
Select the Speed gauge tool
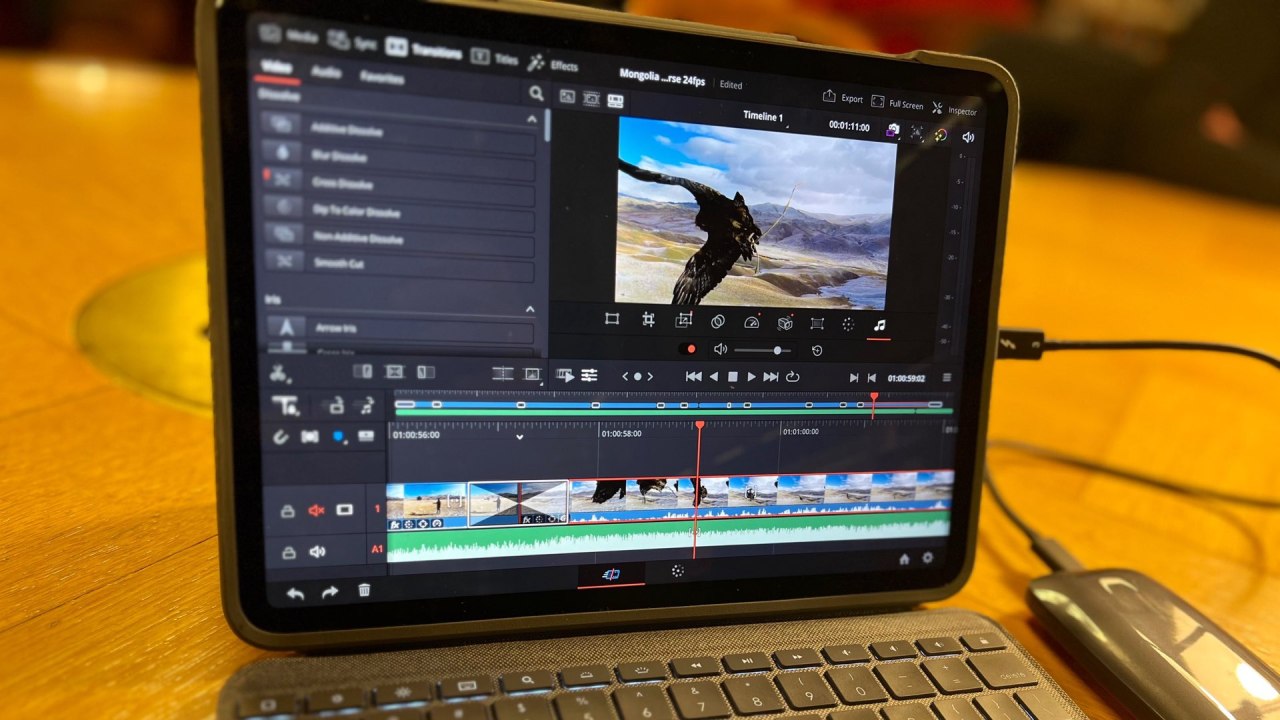(752, 322)
